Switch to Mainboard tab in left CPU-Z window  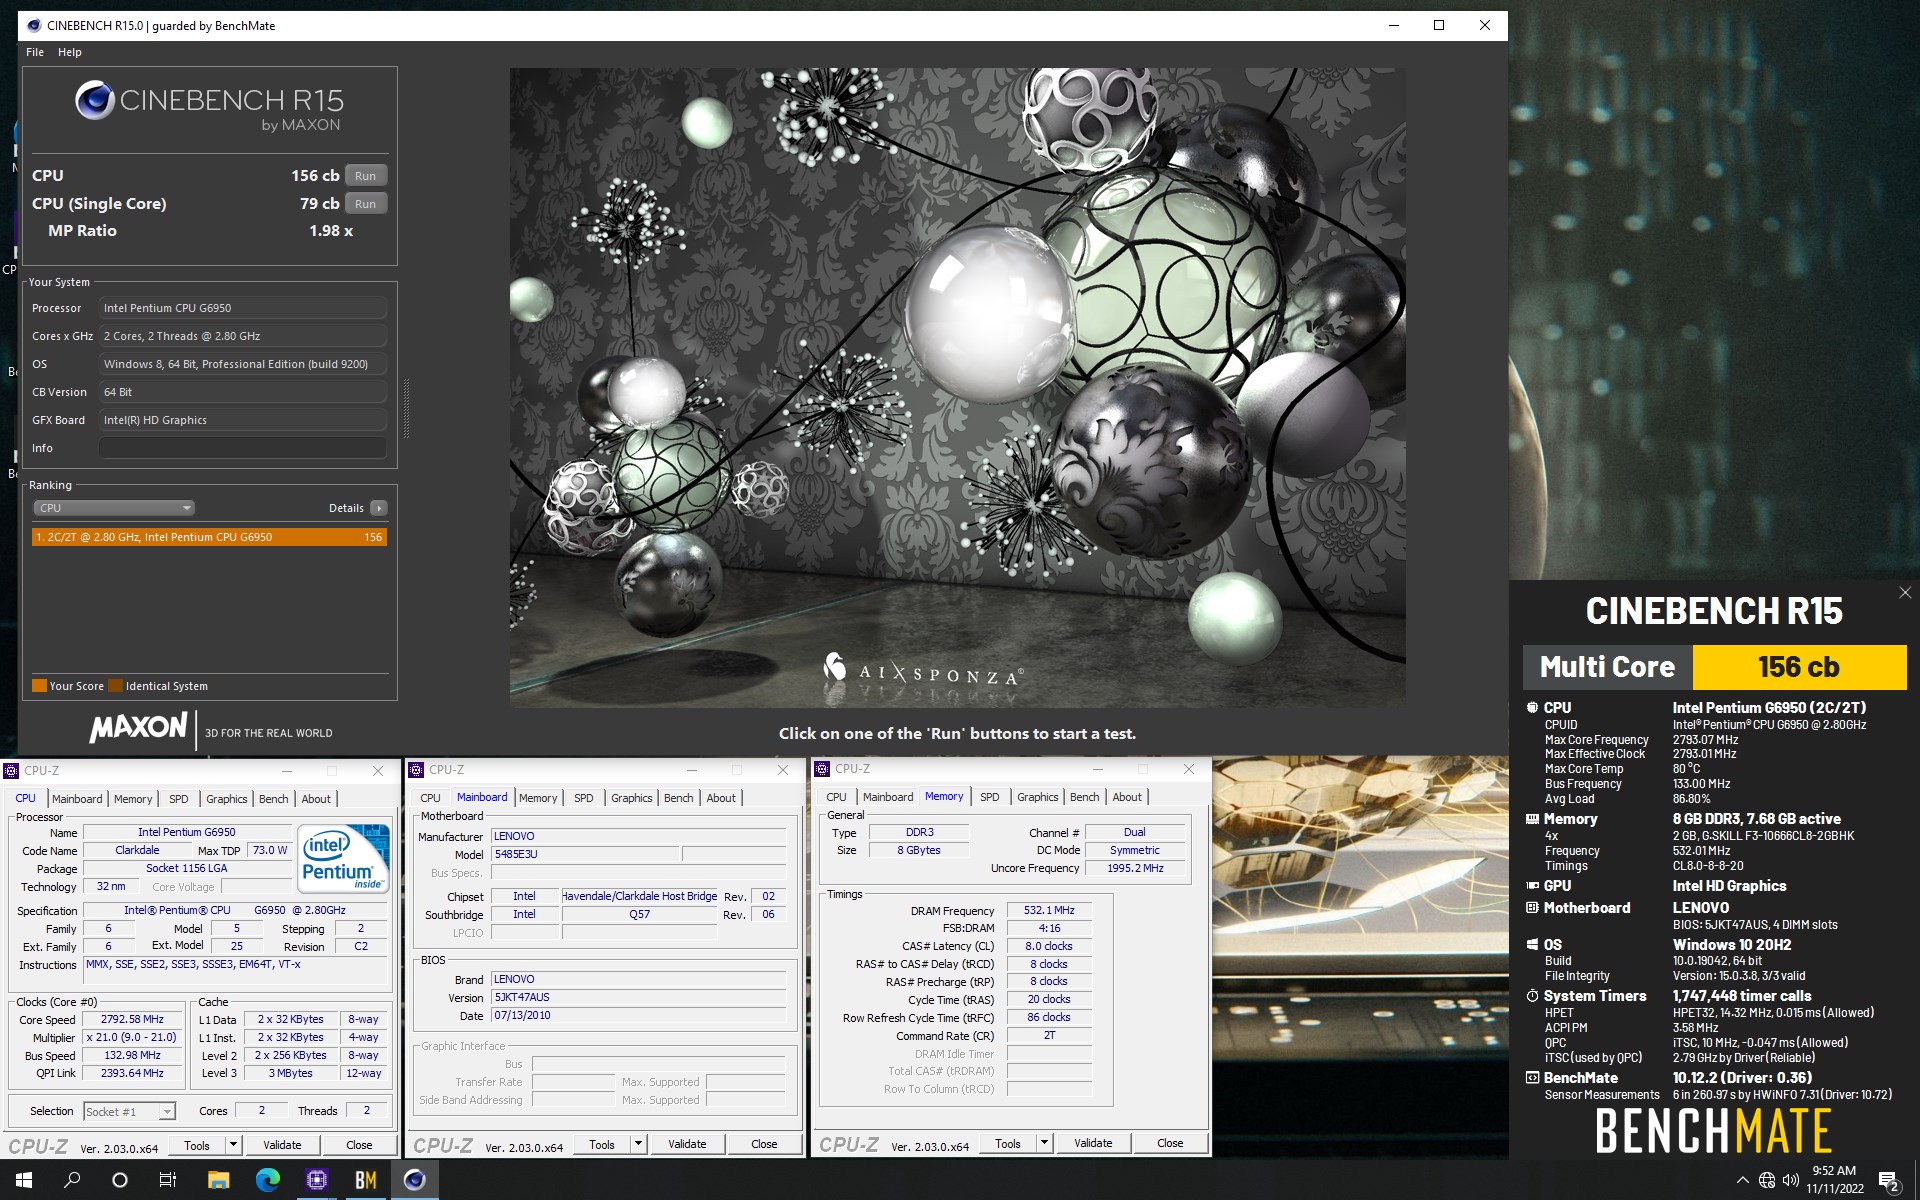click(x=77, y=799)
